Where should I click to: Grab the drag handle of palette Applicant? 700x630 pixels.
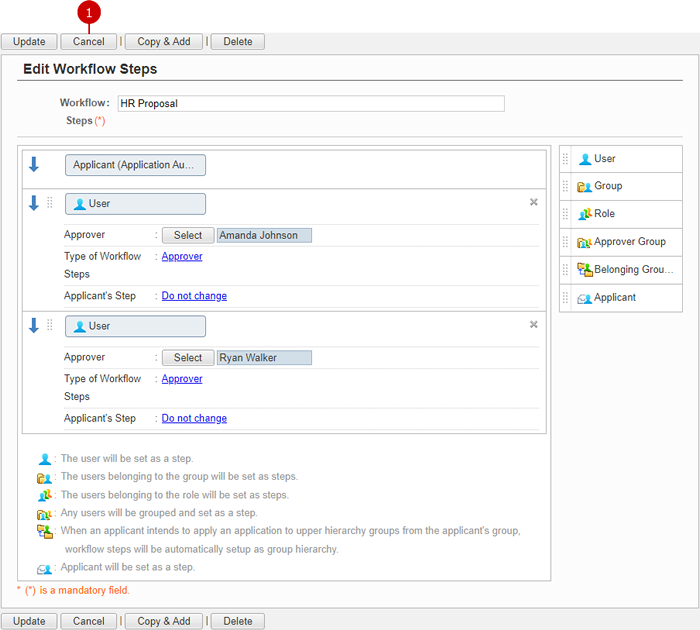point(565,298)
